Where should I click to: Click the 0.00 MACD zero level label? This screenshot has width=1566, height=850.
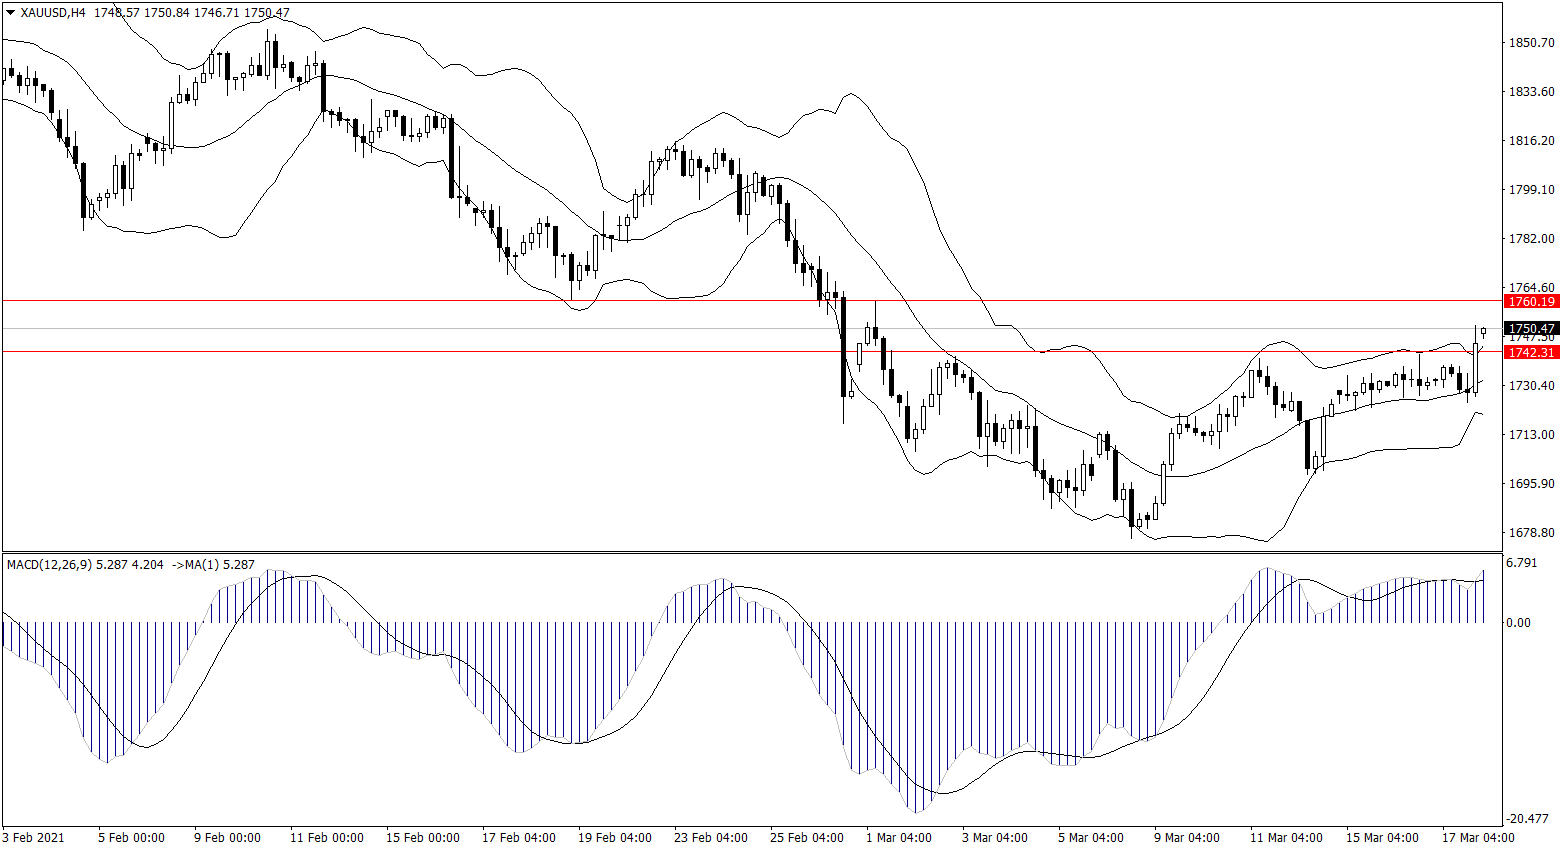[x=1518, y=623]
